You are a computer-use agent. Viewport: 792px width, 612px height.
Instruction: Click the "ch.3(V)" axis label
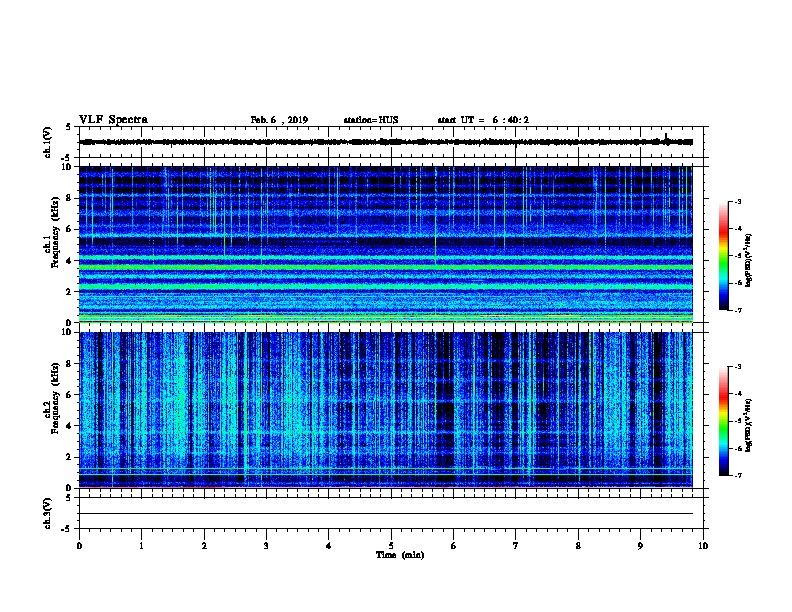click(x=48, y=513)
